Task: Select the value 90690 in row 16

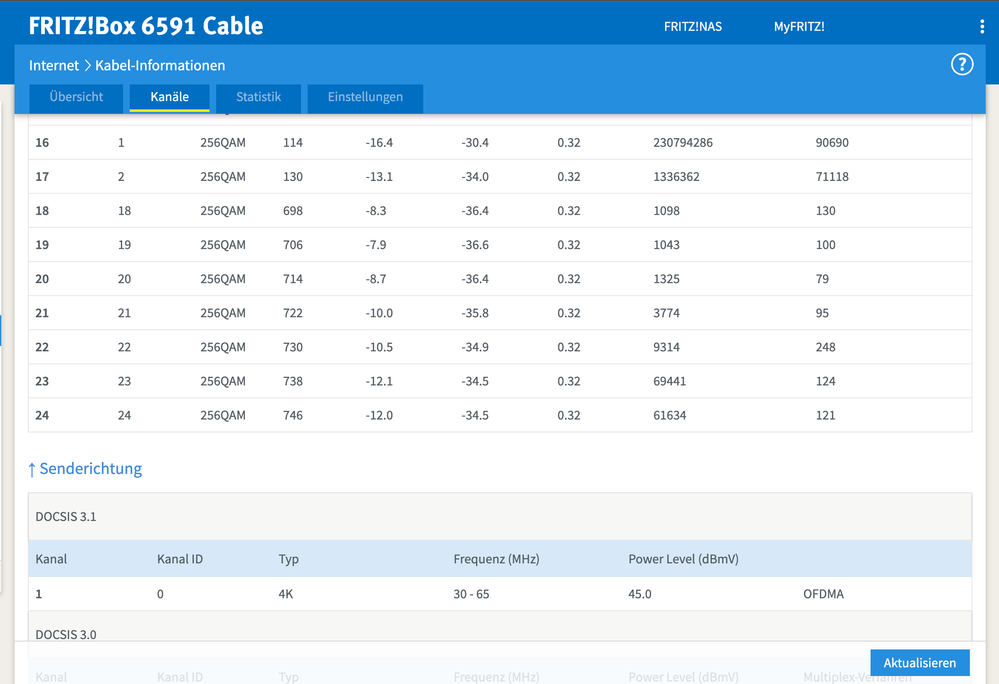Action: 832,143
